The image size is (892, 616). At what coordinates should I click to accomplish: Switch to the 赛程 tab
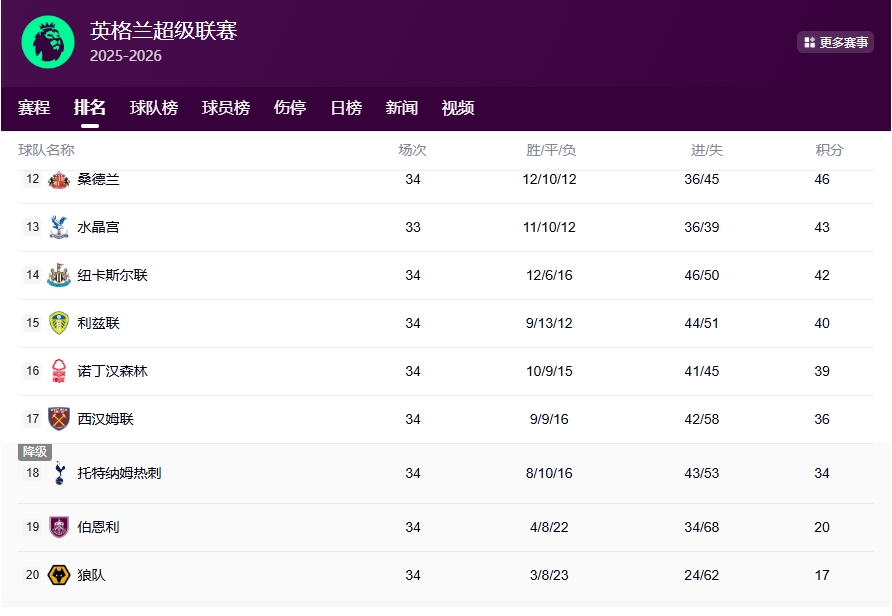tap(34, 108)
